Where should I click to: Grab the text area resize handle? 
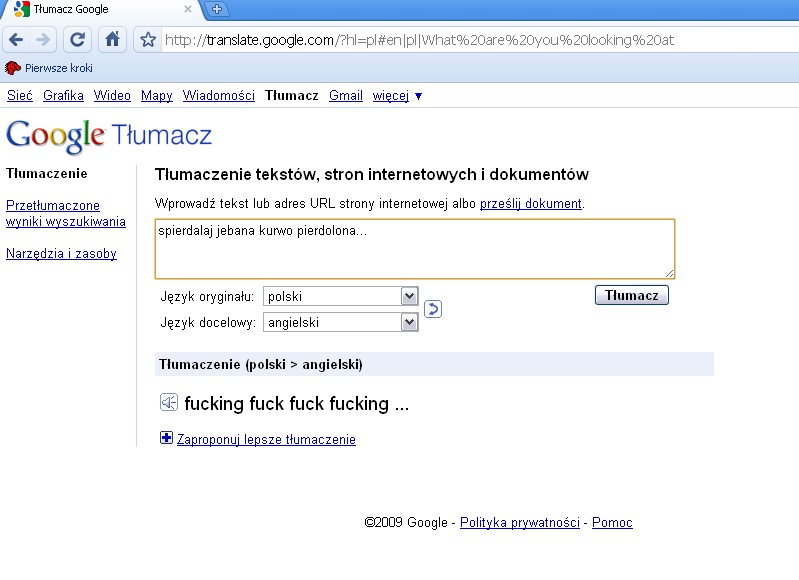click(670, 273)
